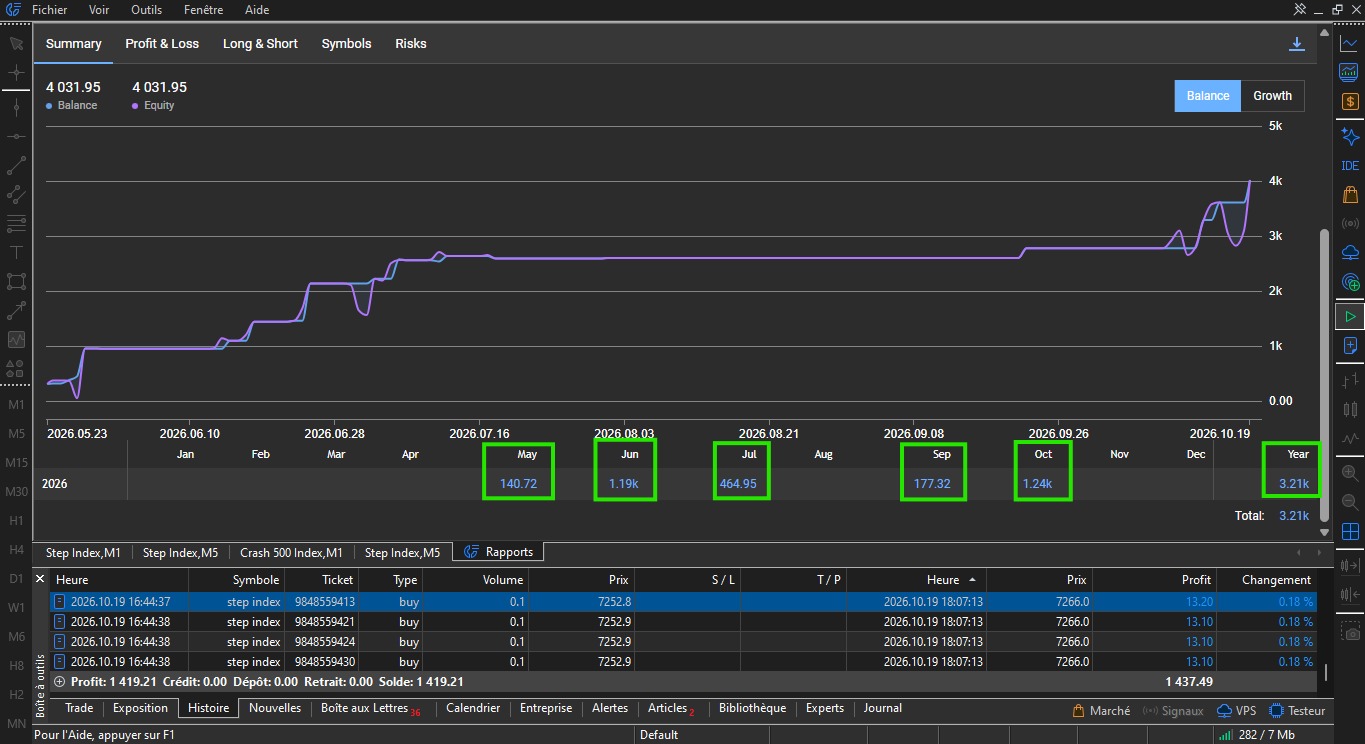
Task: Select the trendline drawing tool
Action: tap(16, 165)
